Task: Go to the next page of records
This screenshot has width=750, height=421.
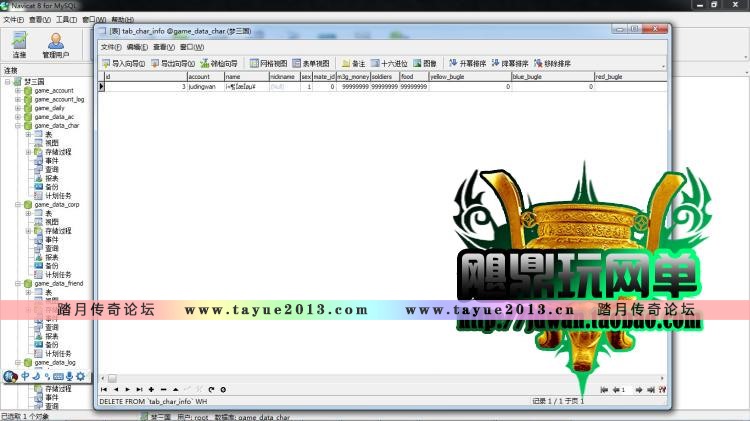Action: point(639,390)
